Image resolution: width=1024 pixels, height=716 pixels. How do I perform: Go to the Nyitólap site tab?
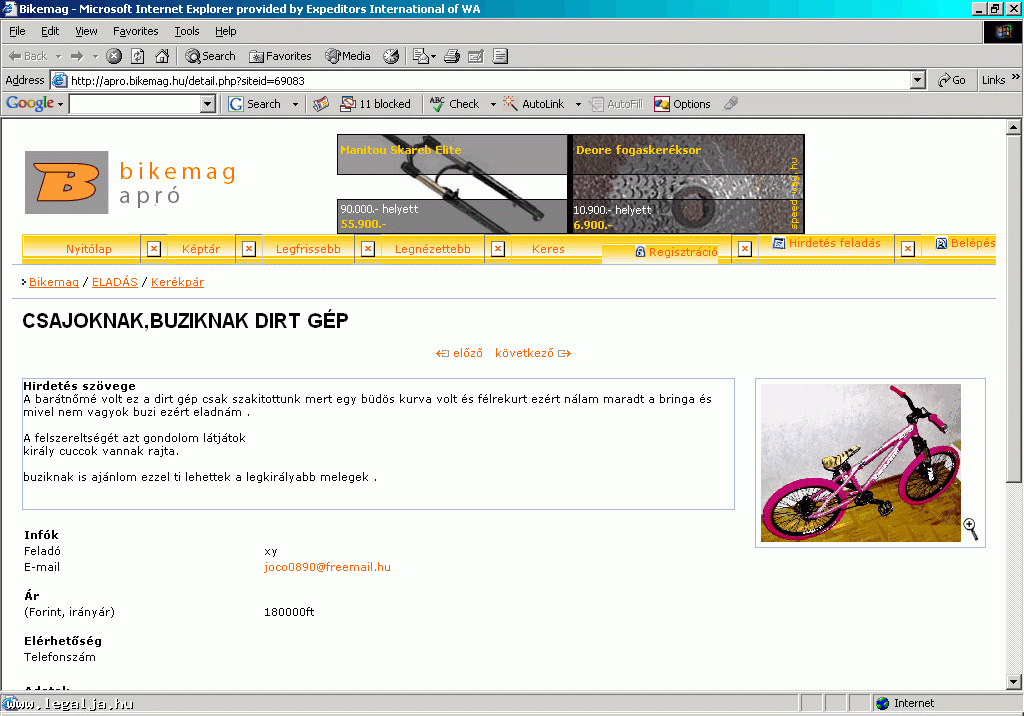[x=88, y=249]
